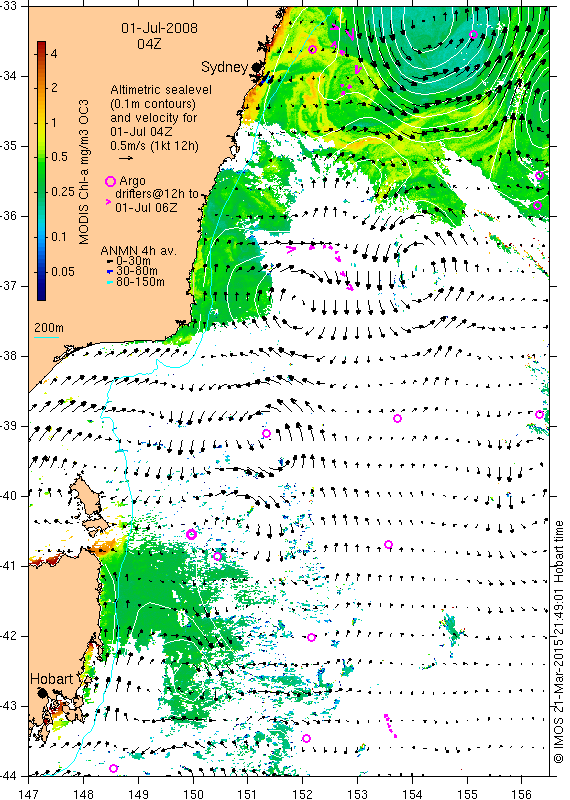Click the dark blue bottom of chlorophyll colour bar
This screenshot has width=570, height=800.
[x=41, y=295]
